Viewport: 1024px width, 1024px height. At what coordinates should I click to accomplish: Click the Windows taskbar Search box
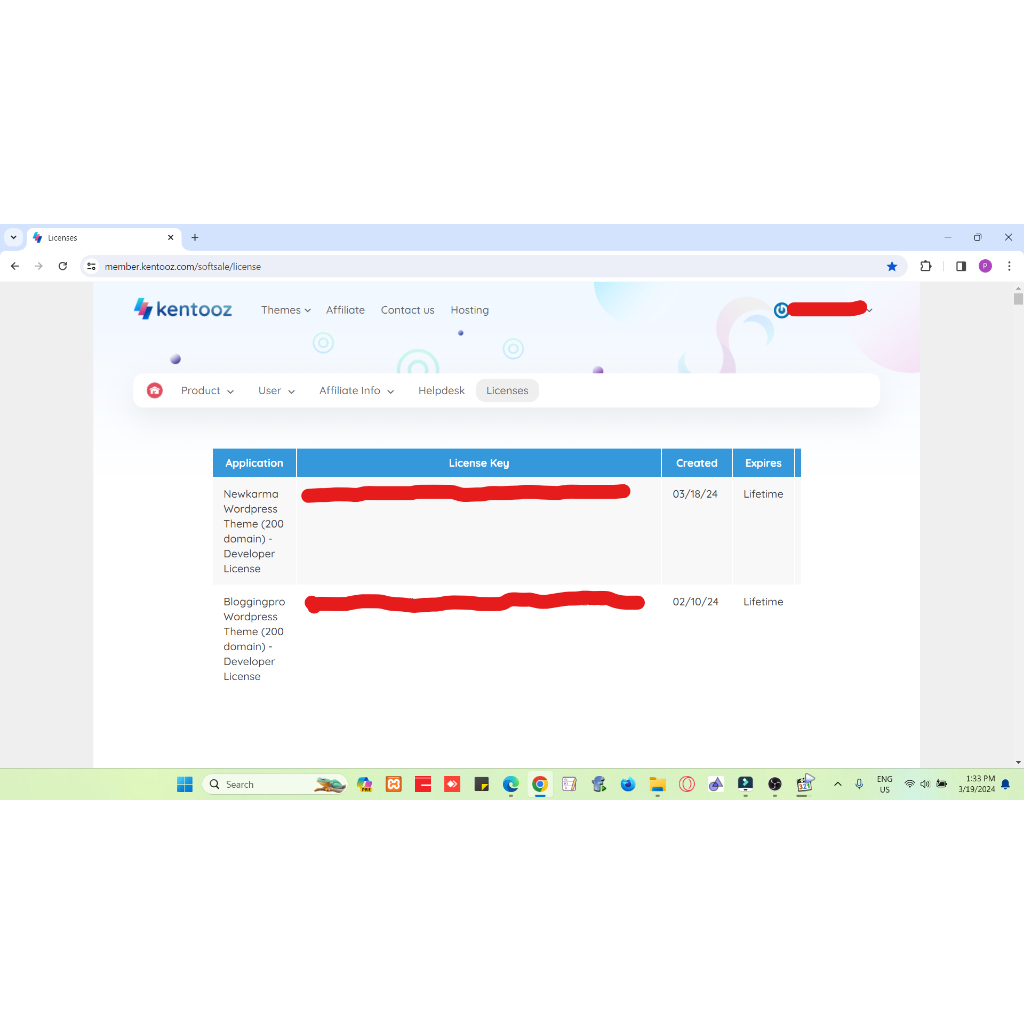[x=274, y=784]
